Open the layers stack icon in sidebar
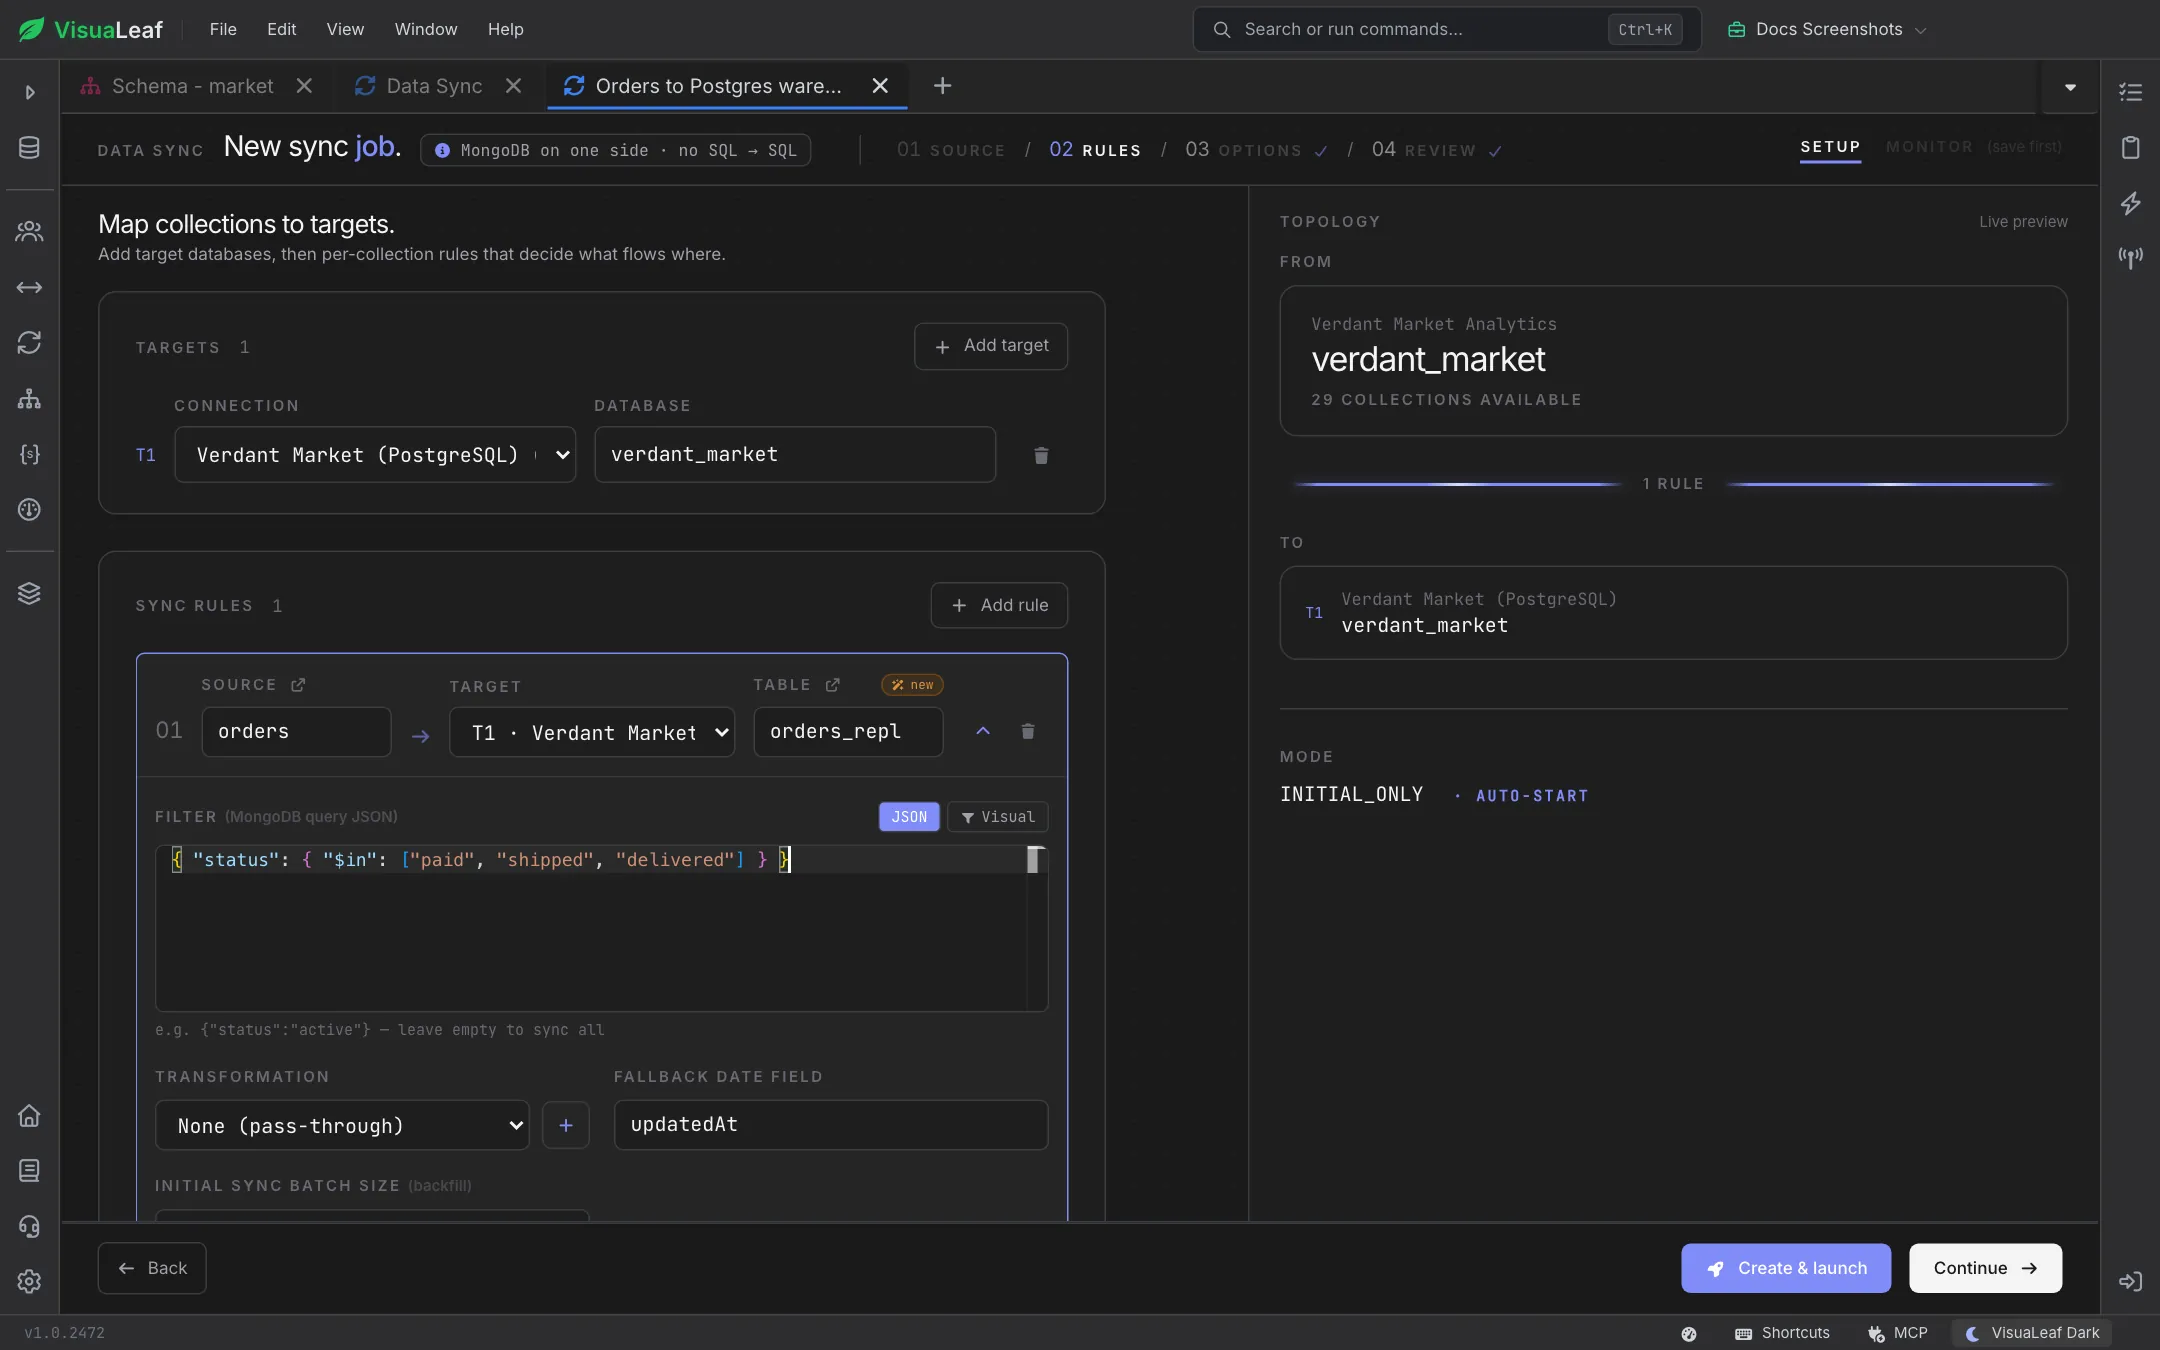 (29, 593)
